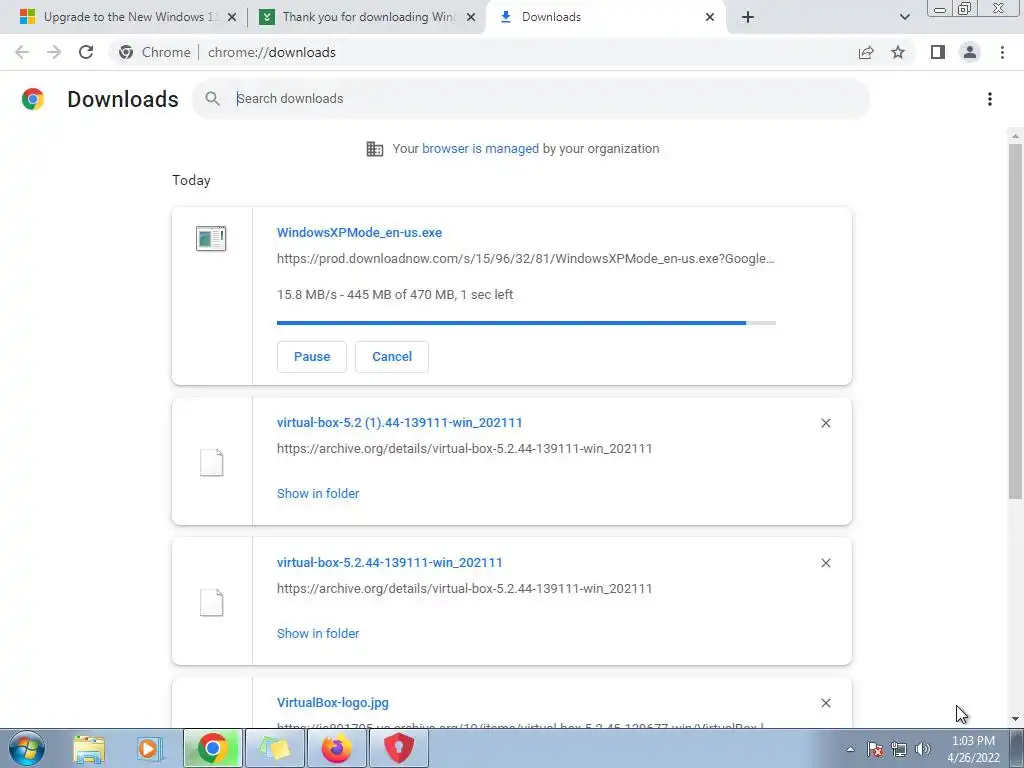Open the tab search dropdown arrow

904,17
